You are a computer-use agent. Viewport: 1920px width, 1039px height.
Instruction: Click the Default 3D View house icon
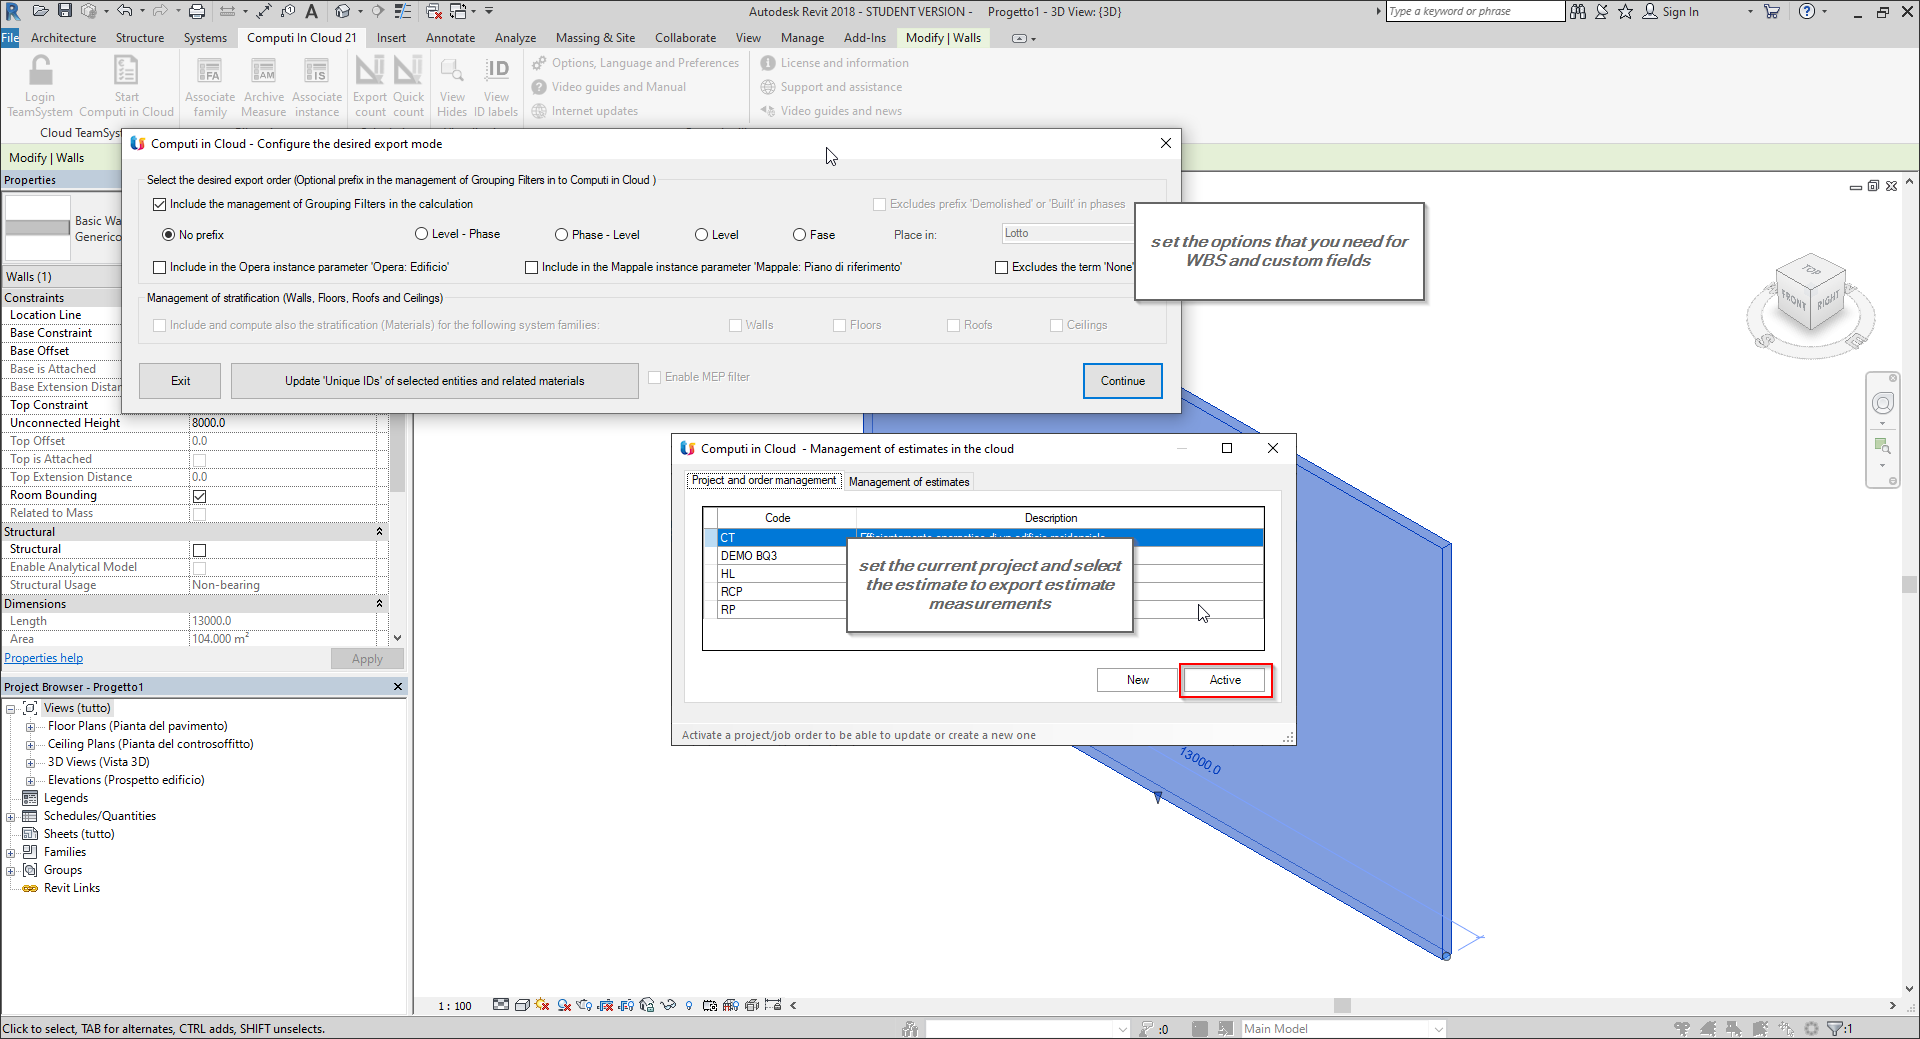point(343,11)
